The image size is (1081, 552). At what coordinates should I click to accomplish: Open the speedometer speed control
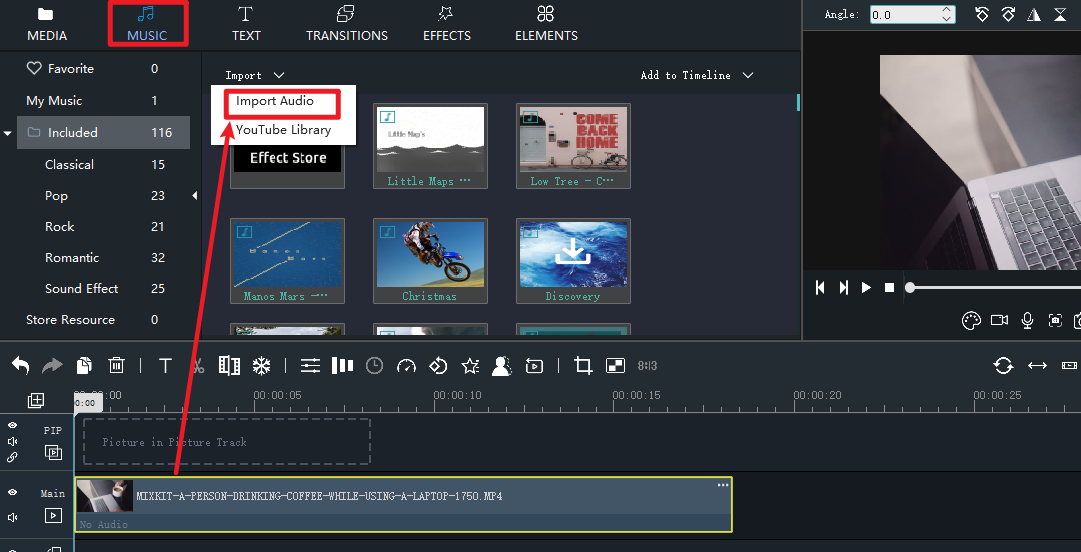coord(407,365)
